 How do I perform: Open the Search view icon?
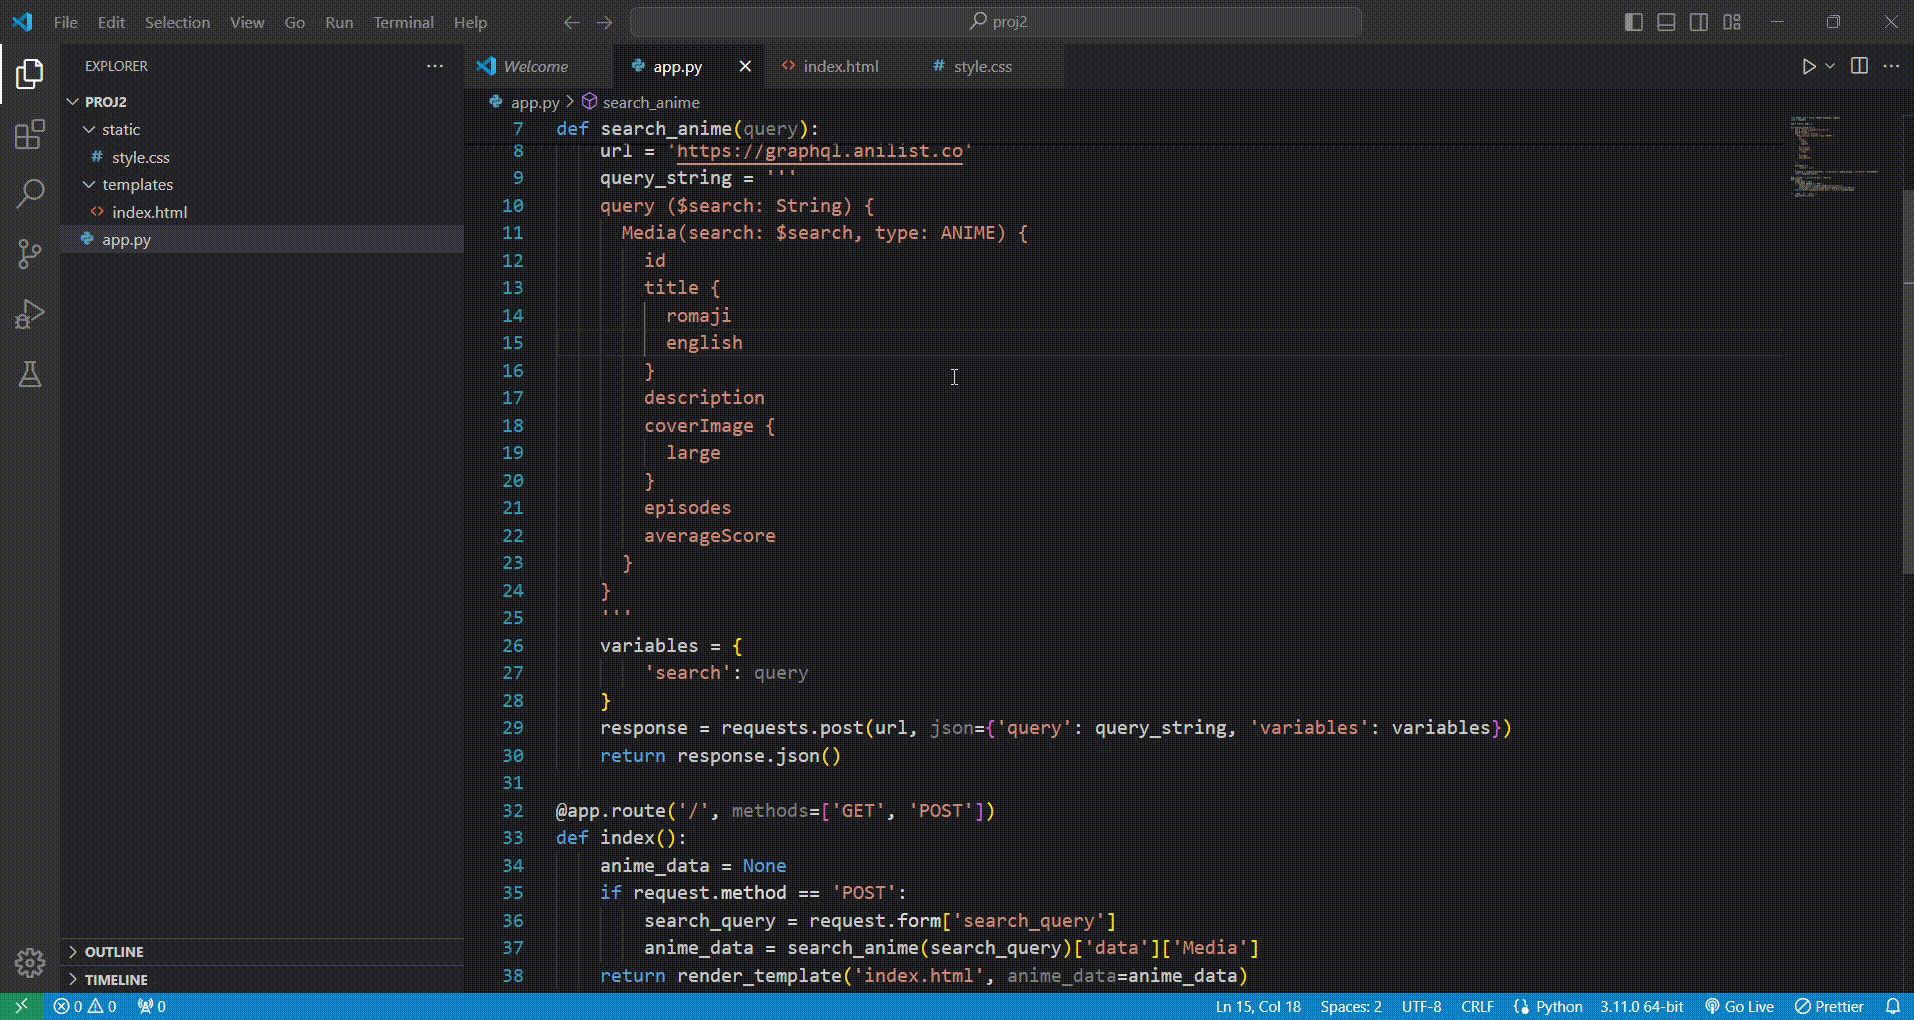pyautogui.click(x=30, y=194)
